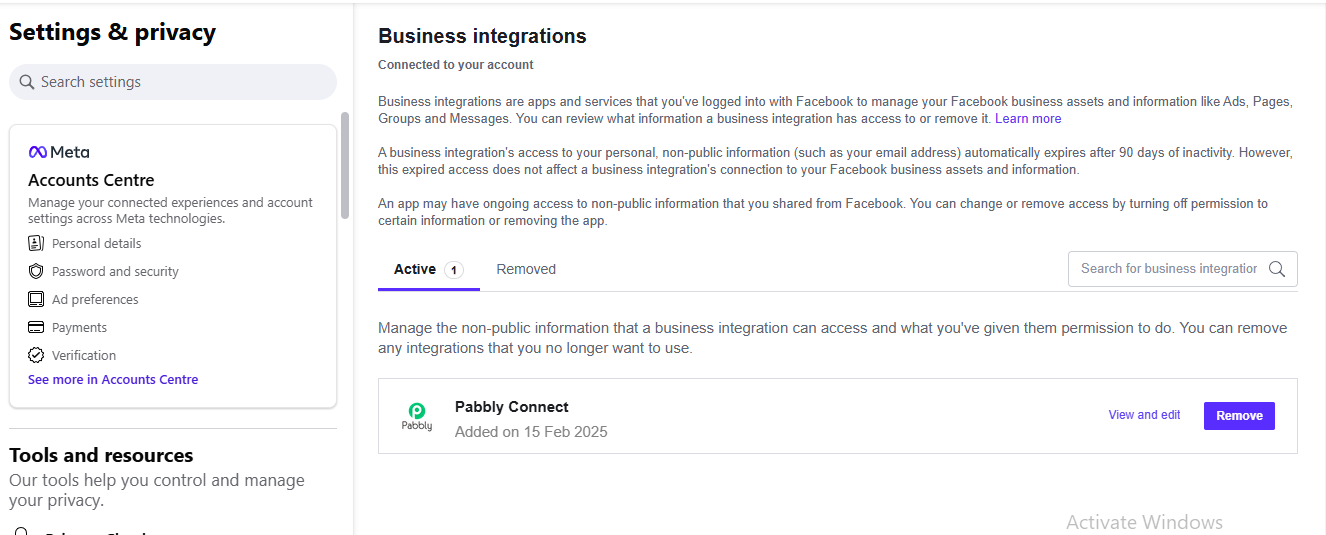Screen dimensions: 1326x535
Task: Focus the Search for business integrations field
Action: tap(1183, 269)
